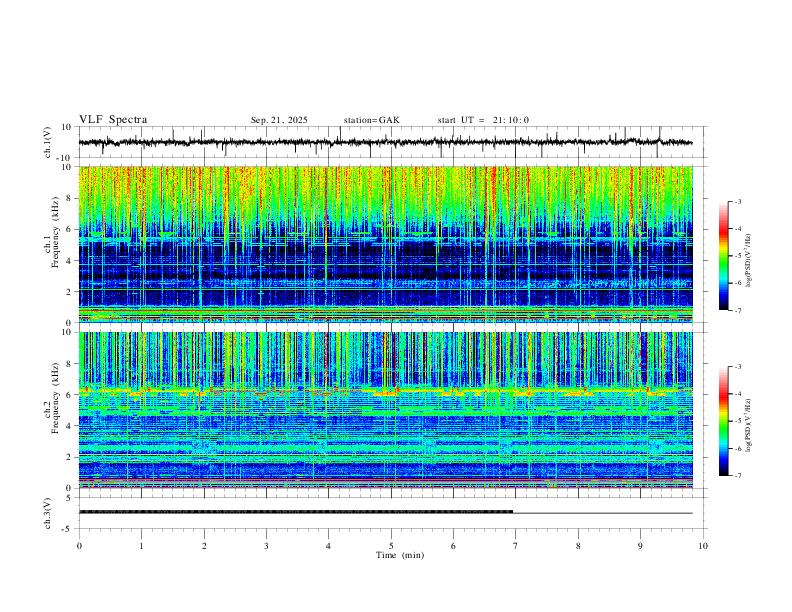
Task: Click the "1" minute tick on time axis
Action: tap(141, 546)
